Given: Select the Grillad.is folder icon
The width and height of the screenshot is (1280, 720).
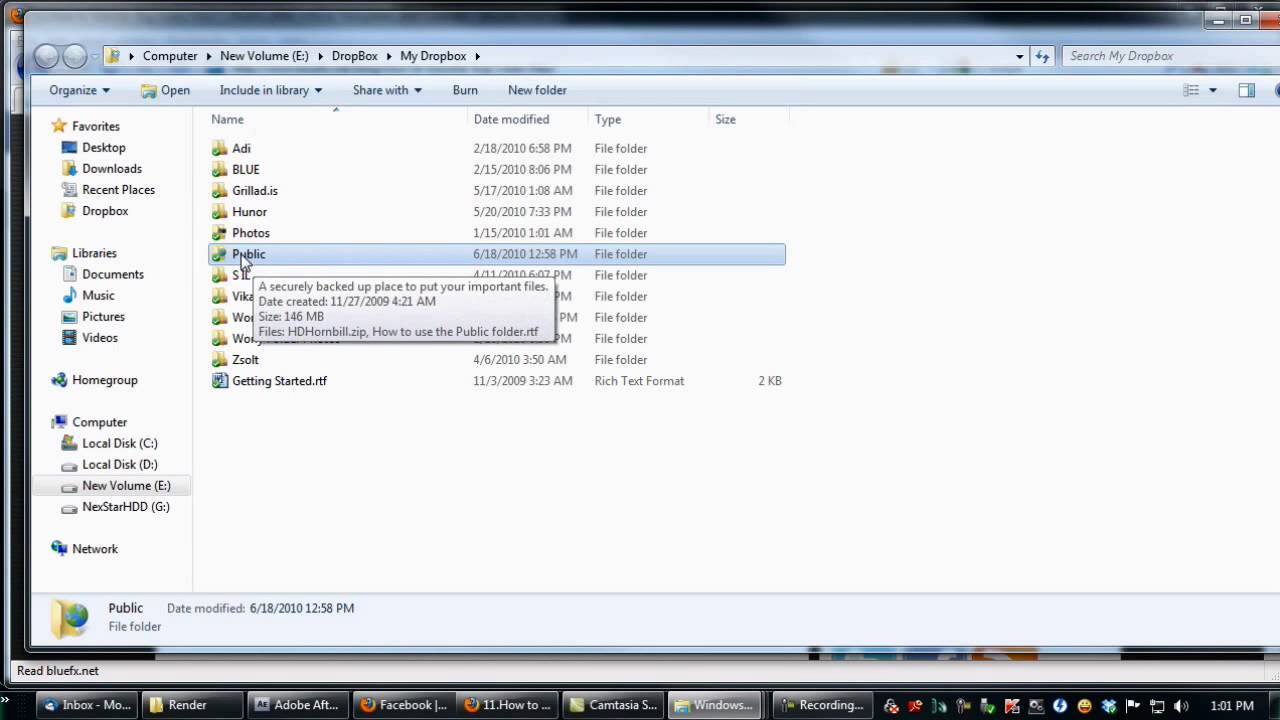Looking at the screenshot, I should tap(220, 190).
